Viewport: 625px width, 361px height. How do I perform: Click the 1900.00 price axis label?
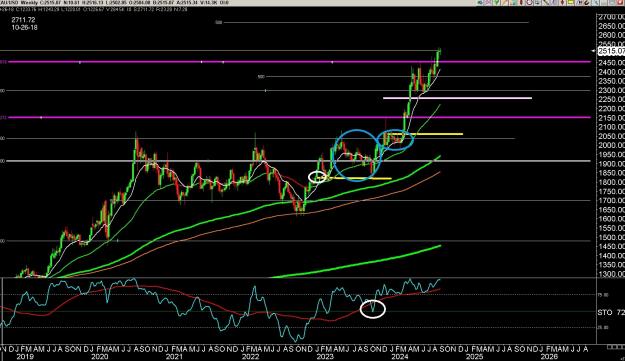611,164
